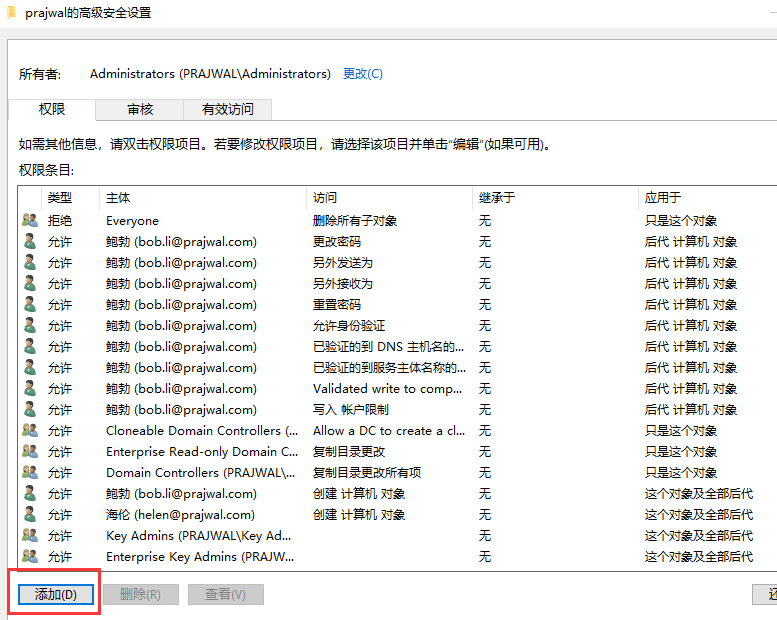
Task: Click 允许 in the 海伦 row
Action: pyautogui.click(x=60, y=515)
